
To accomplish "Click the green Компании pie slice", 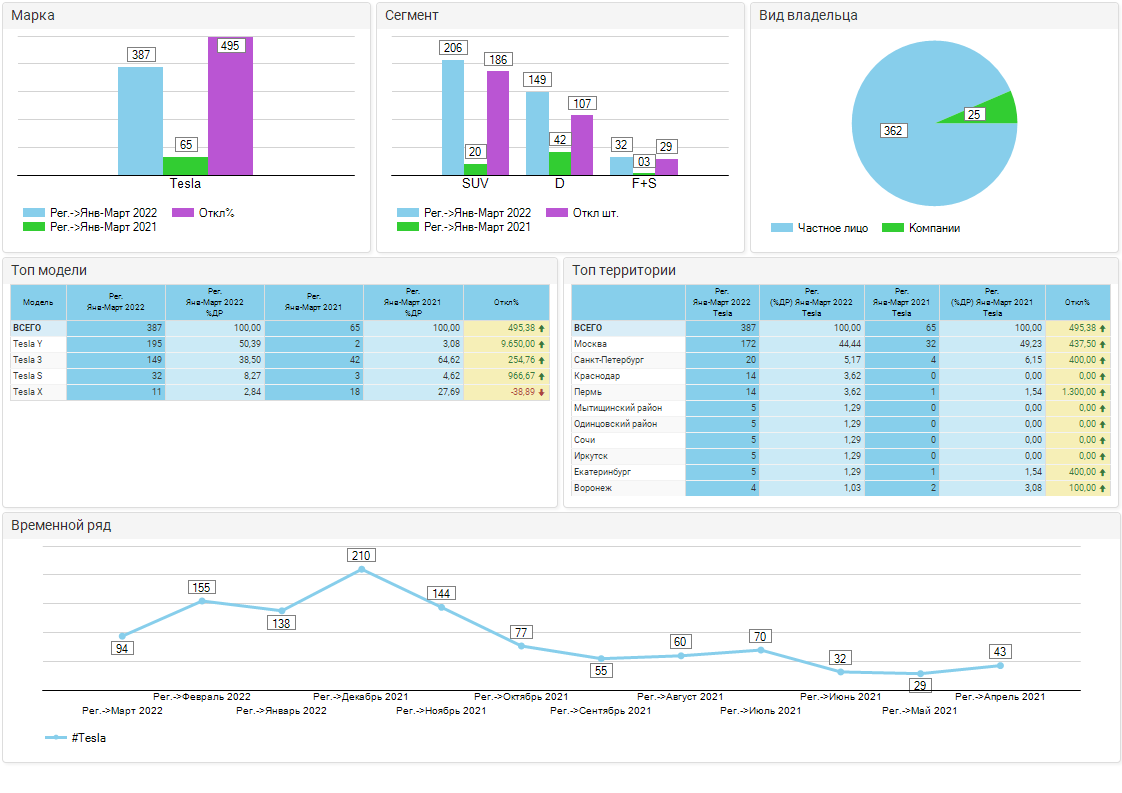I will tap(1001, 108).
